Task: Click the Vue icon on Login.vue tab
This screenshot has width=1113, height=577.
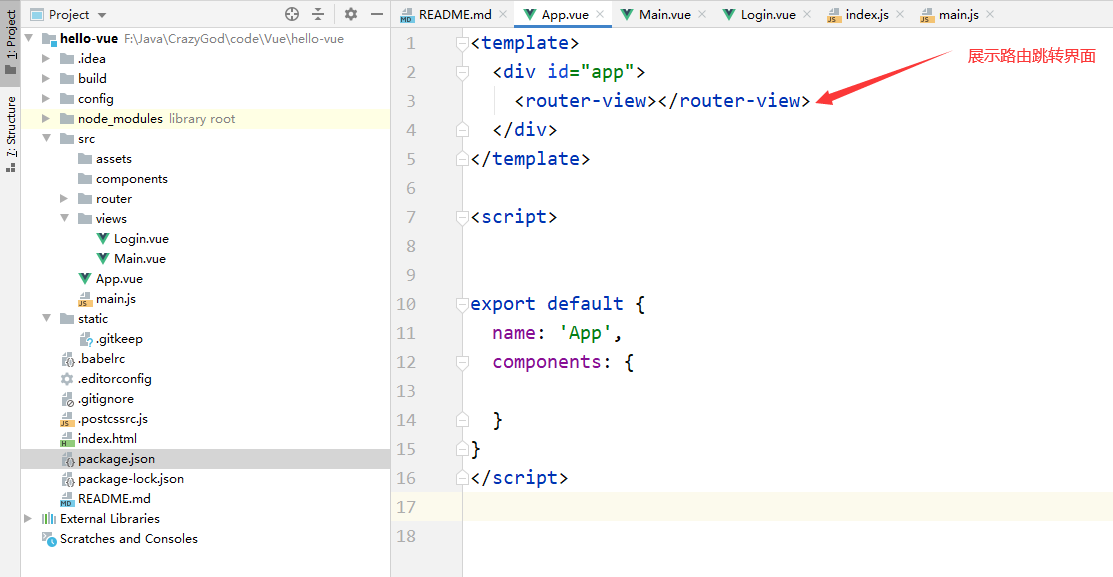Action: (729, 14)
